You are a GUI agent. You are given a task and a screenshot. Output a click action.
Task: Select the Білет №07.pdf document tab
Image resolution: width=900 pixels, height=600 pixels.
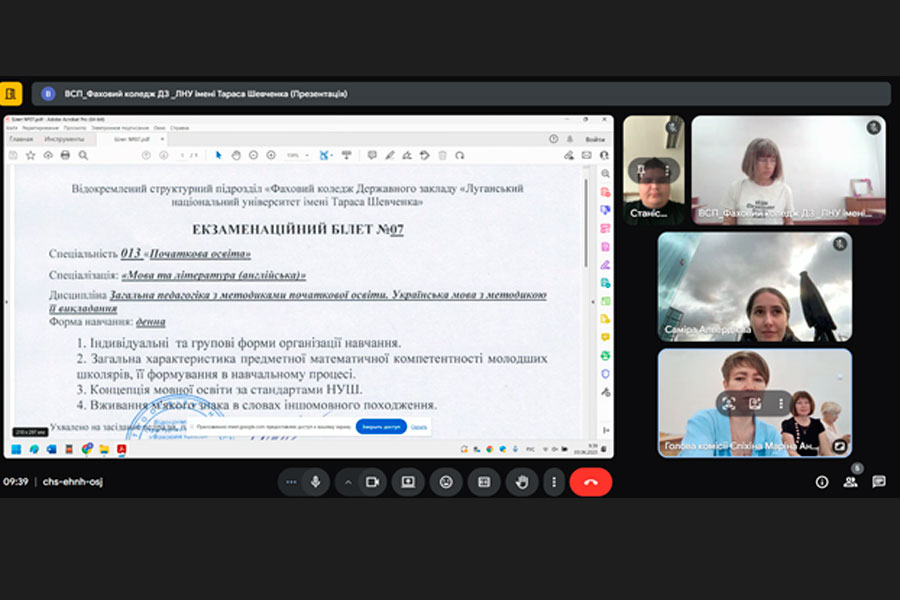pos(131,139)
